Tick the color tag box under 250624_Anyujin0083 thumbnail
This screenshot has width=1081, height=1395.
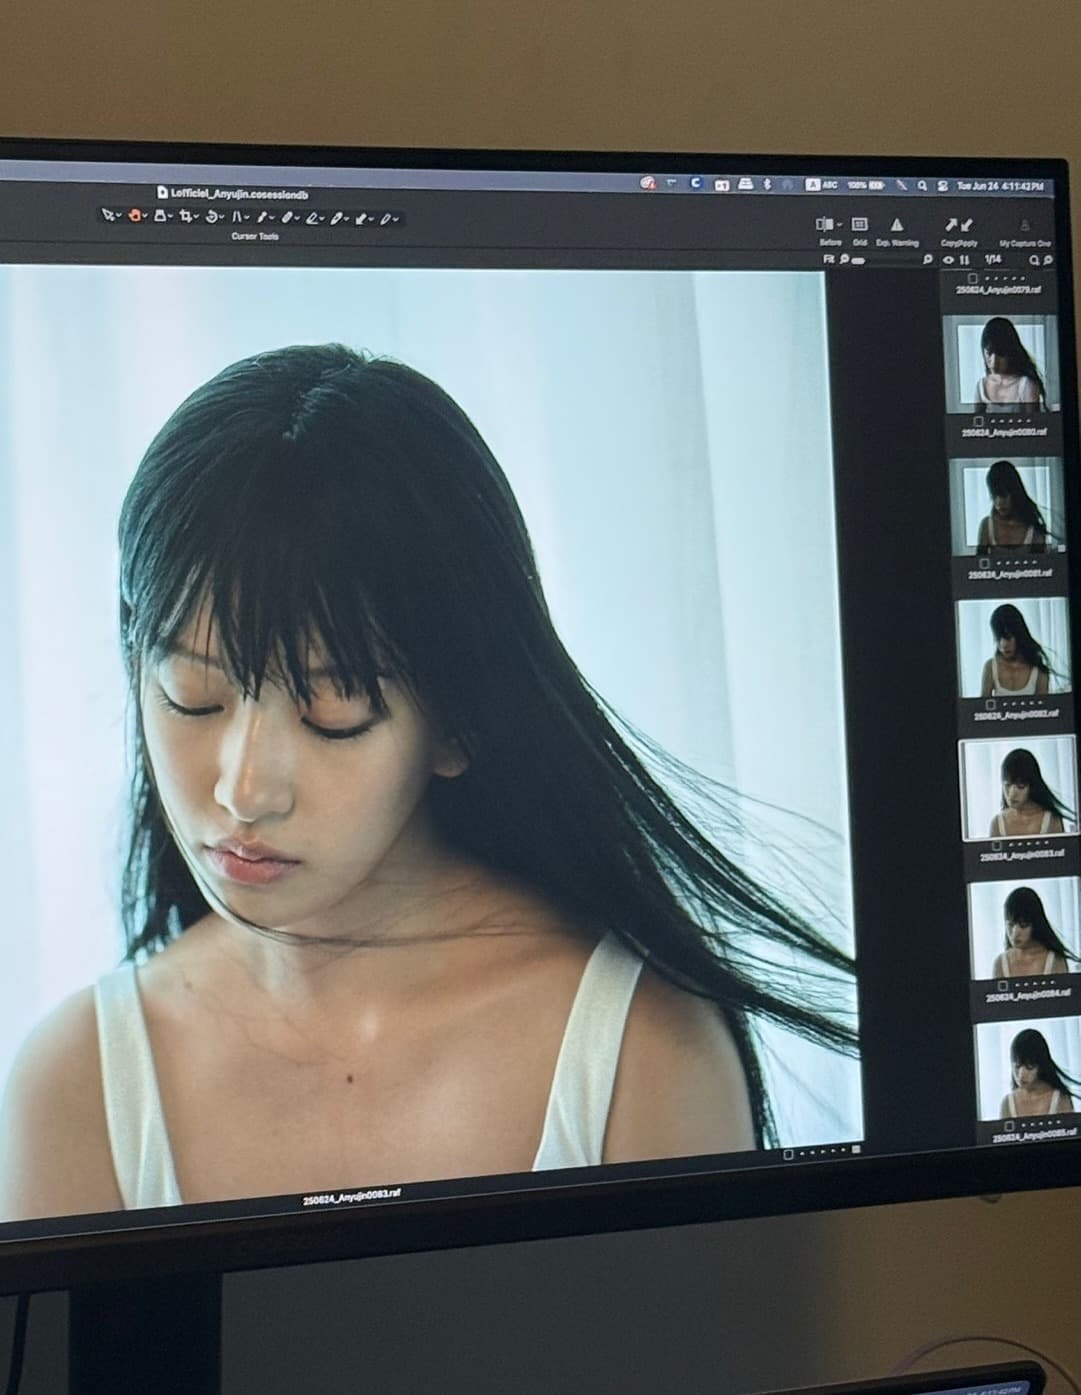pyautogui.click(x=997, y=844)
